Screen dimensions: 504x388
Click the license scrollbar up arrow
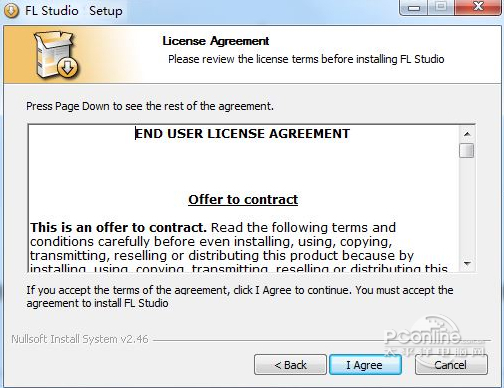467,134
